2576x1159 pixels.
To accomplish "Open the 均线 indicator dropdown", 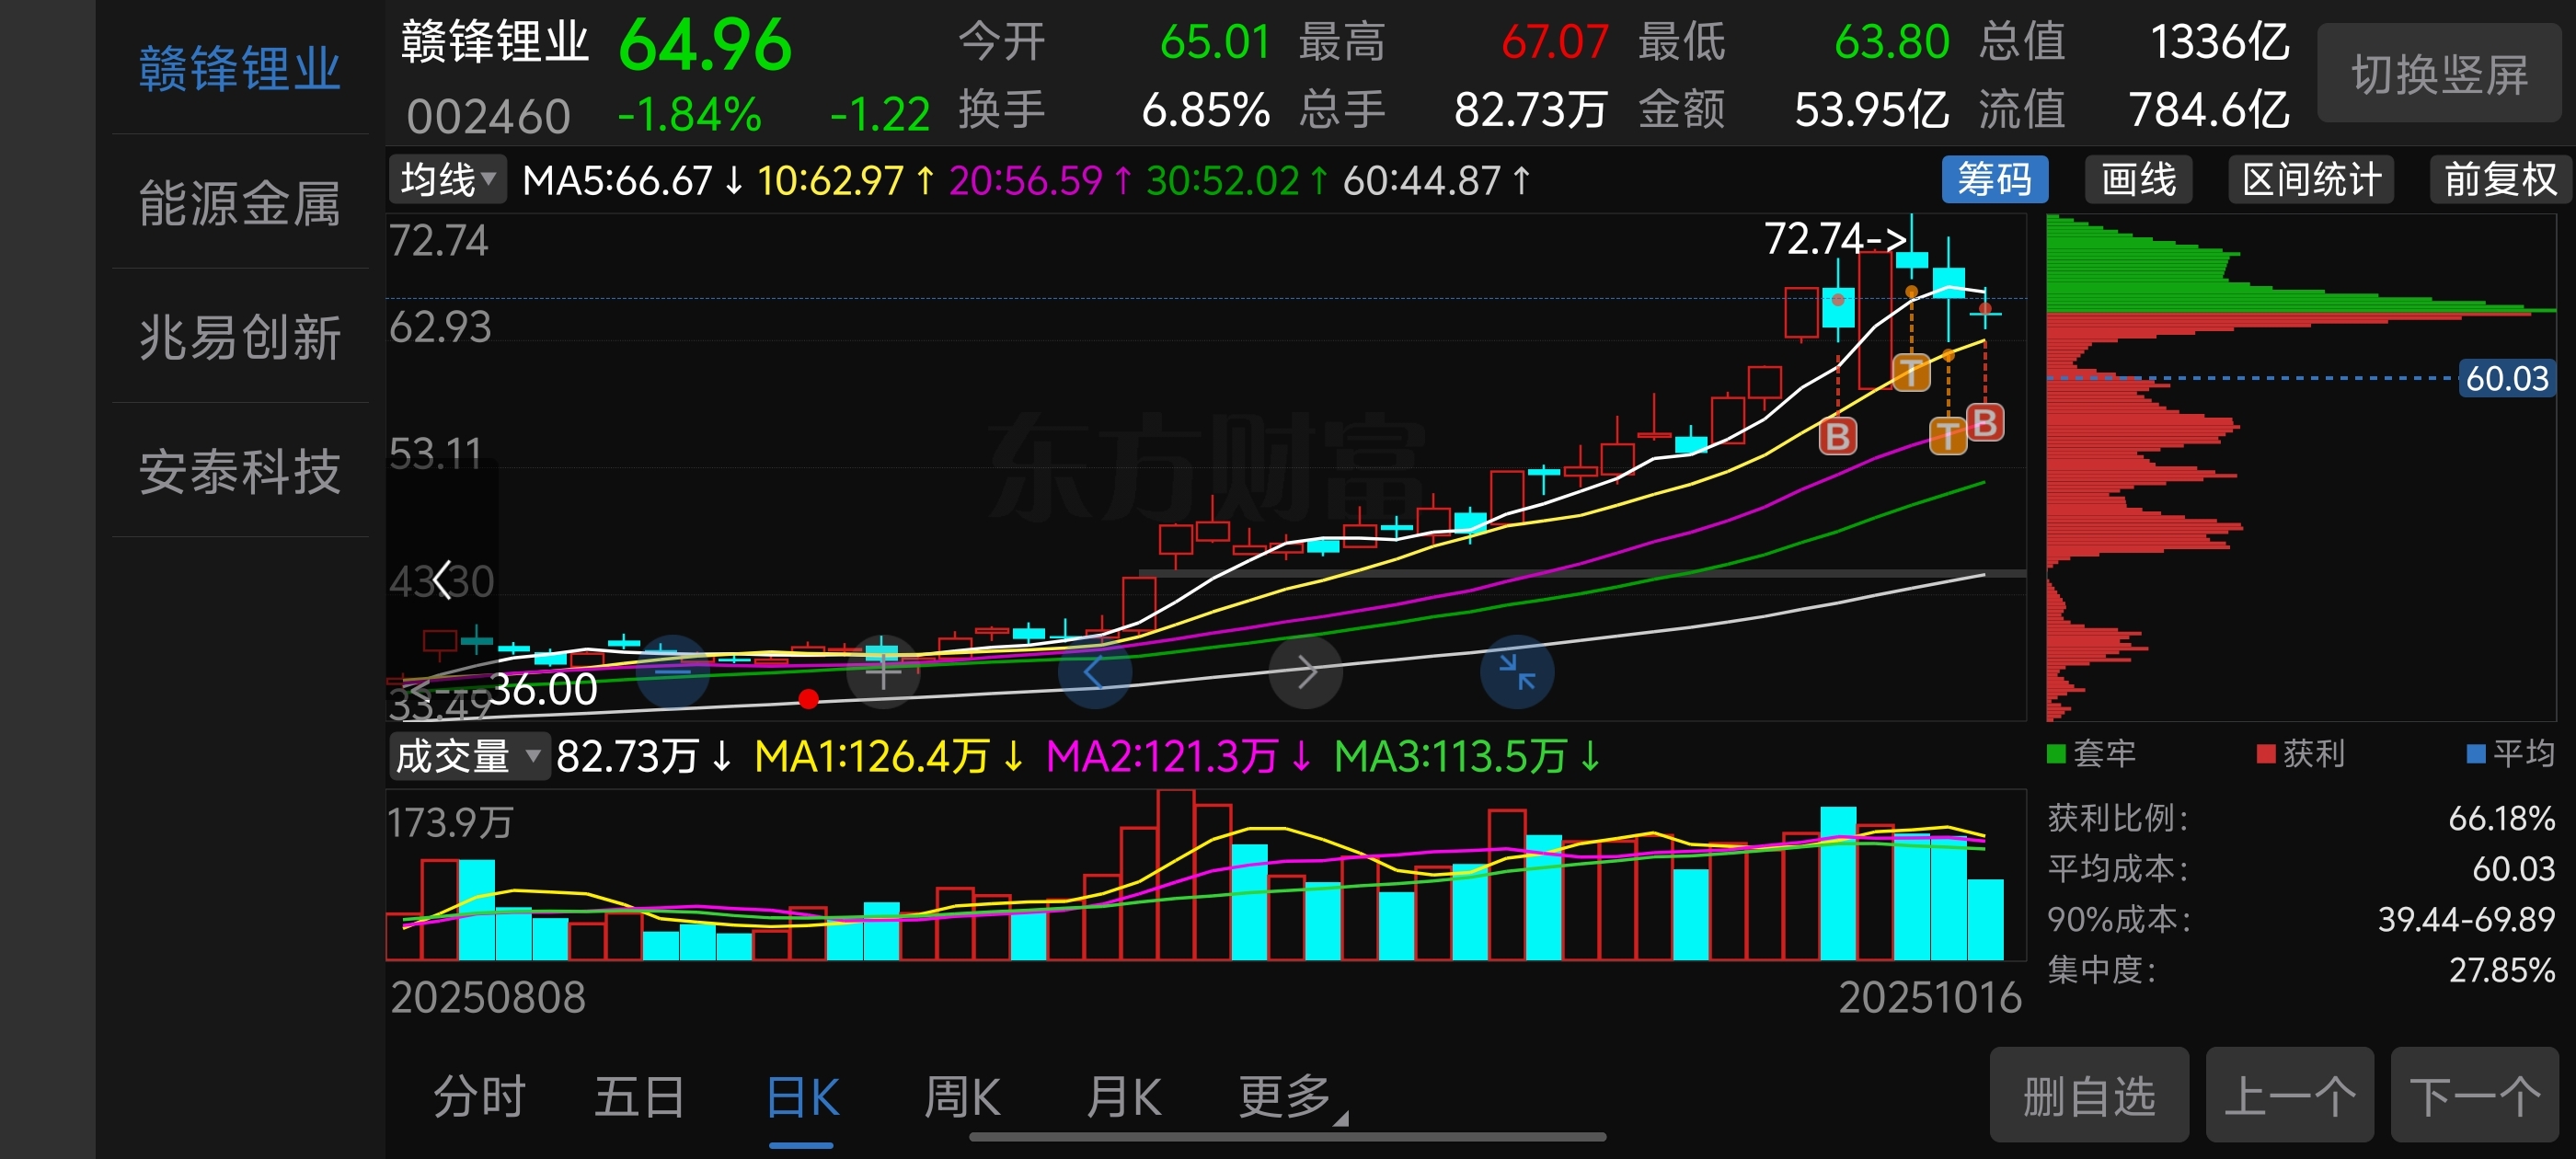I will [447, 180].
